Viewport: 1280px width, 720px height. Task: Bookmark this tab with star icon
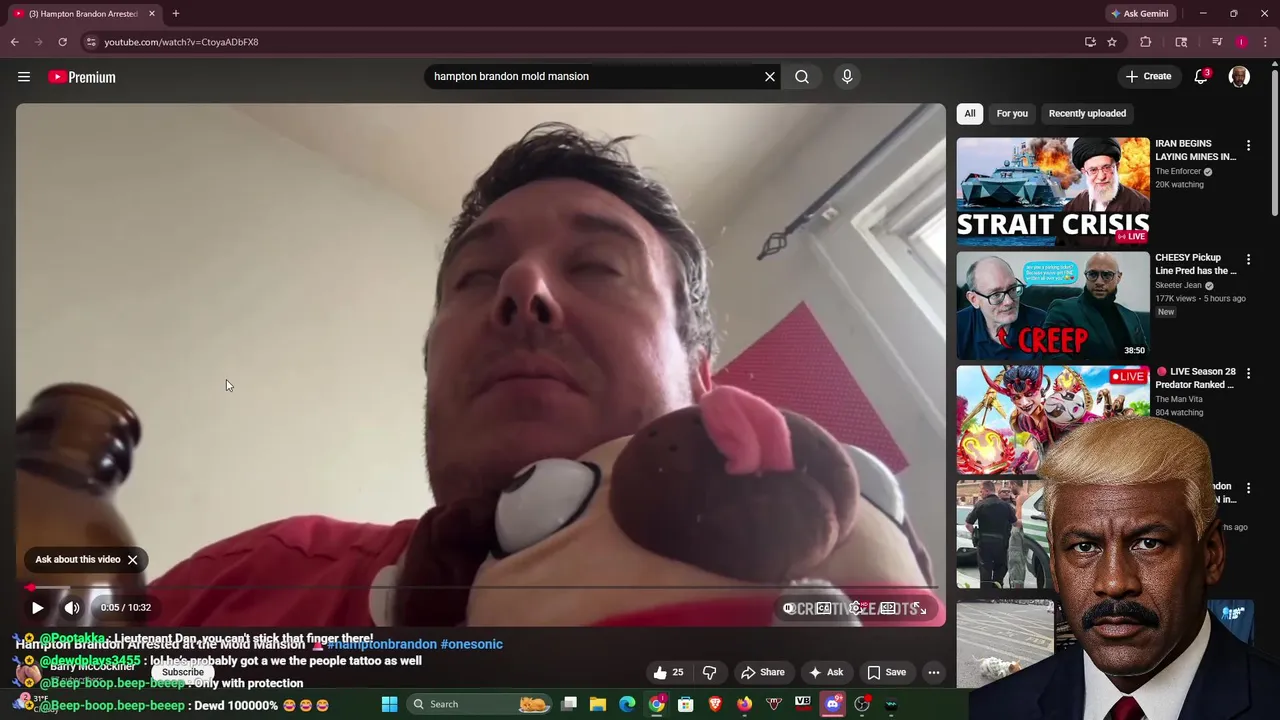click(1112, 42)
